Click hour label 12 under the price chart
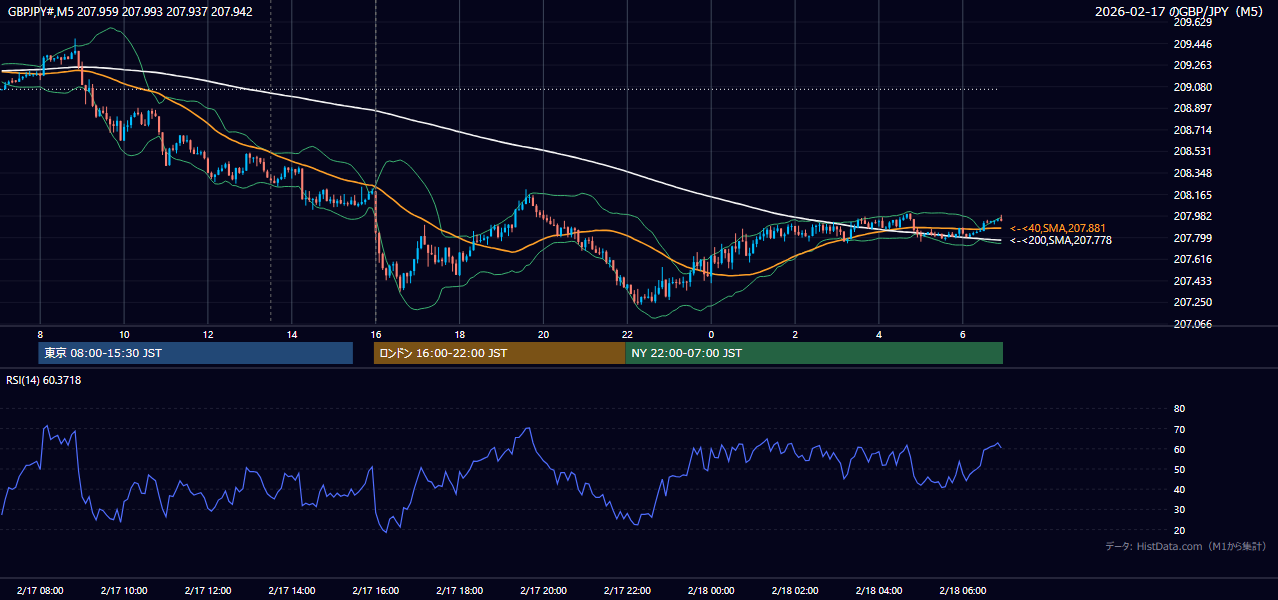The image size is (1278, 600). (x=208, y=334)
